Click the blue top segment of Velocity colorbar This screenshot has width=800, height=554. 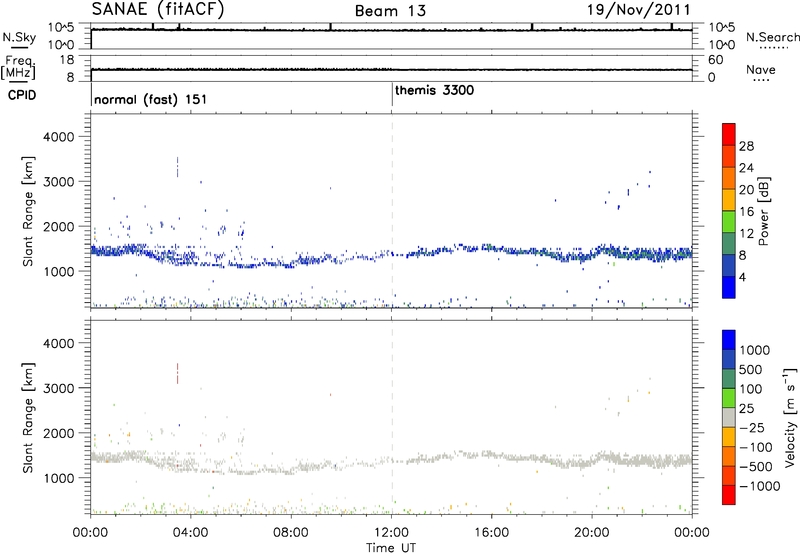(729, 340)
